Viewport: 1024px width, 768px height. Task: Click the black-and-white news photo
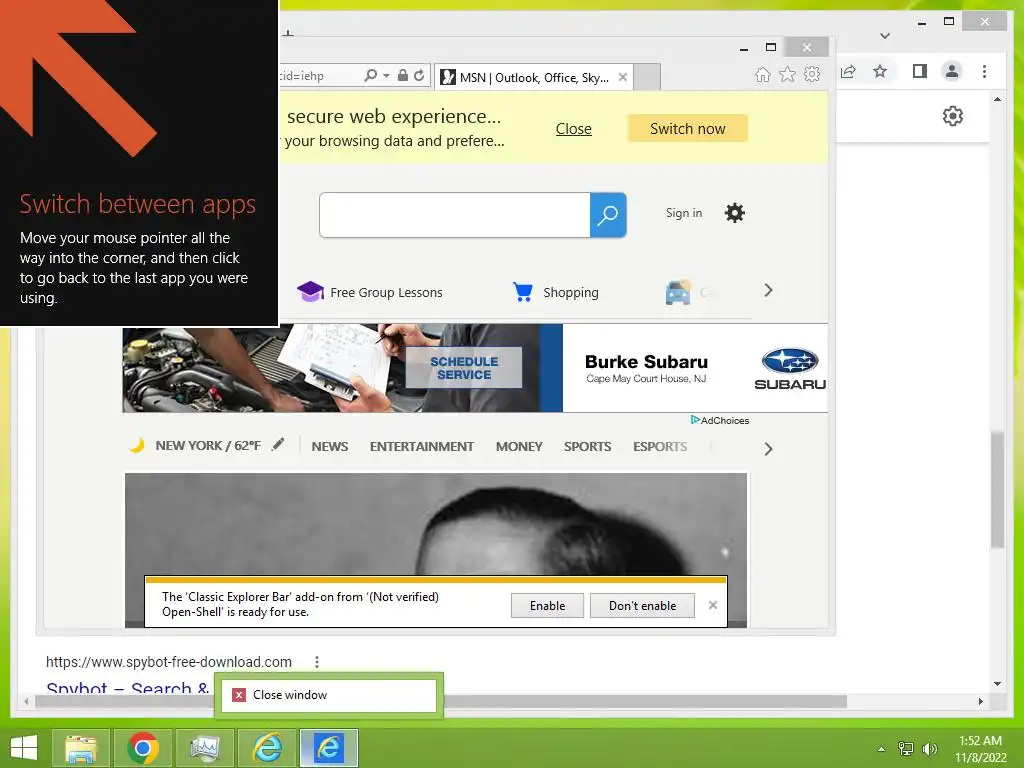pyautogui.click(x=436, y=522)
